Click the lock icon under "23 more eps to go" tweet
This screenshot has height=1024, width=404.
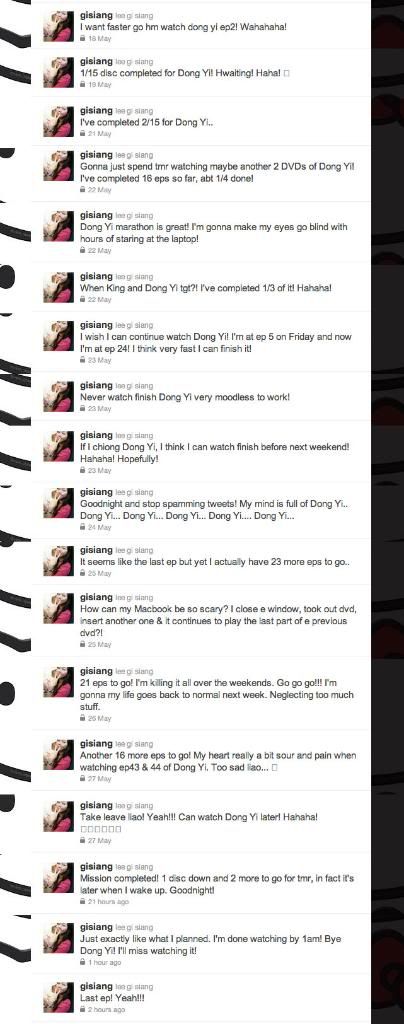click(x=82, y=573)
